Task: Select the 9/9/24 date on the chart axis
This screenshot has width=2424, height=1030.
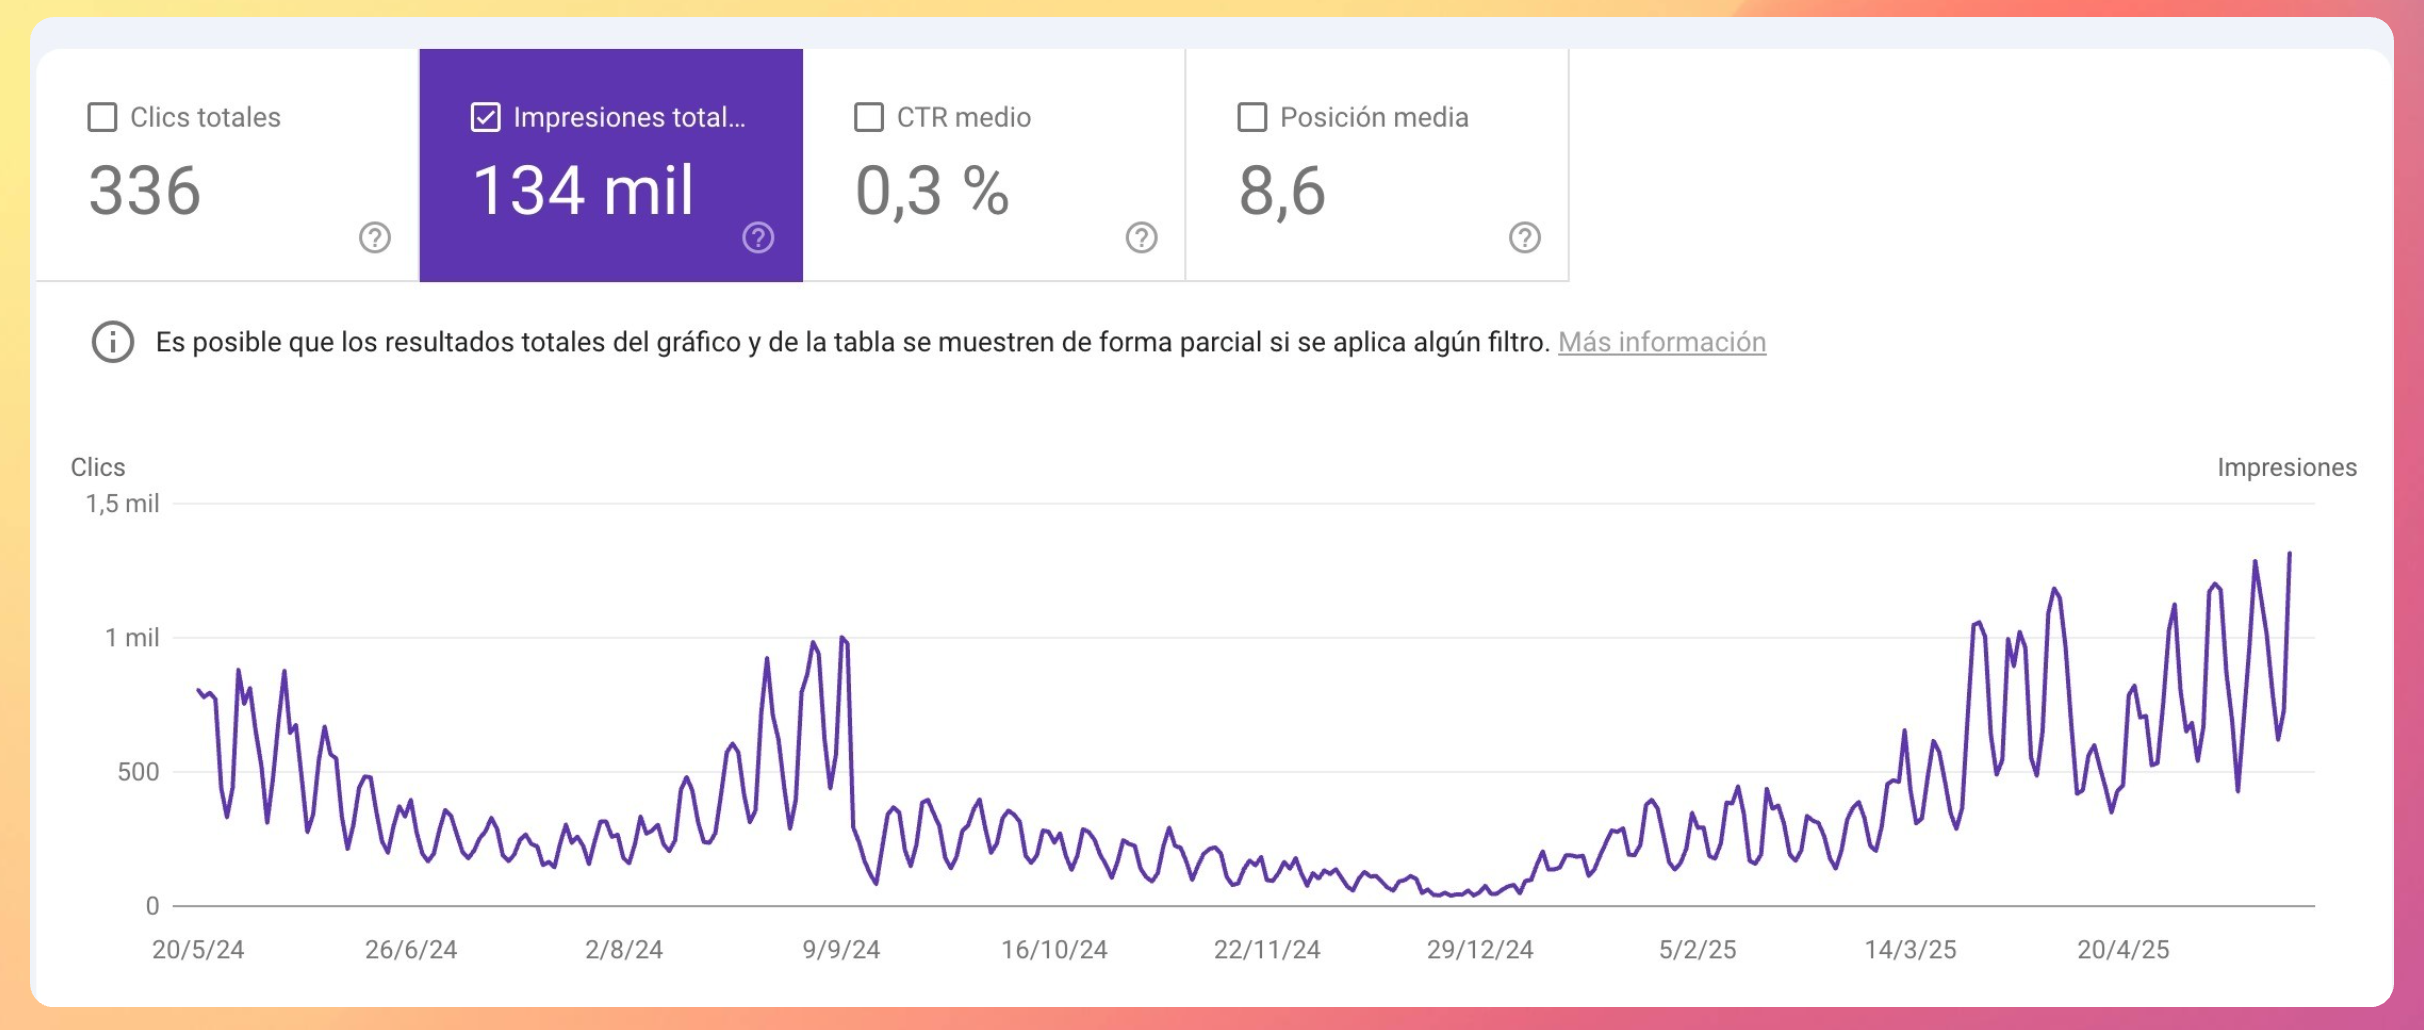Action: (x=841, y=949)
